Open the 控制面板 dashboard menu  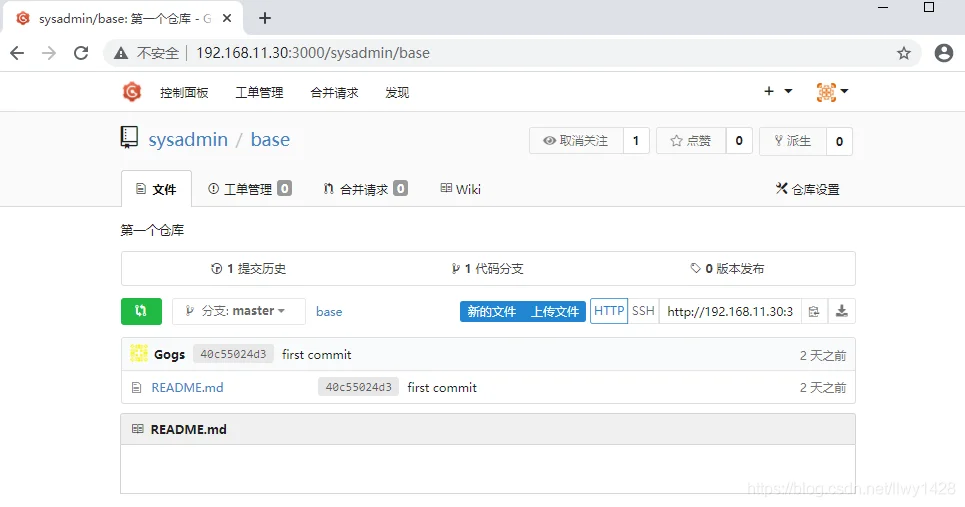[184, 93]
